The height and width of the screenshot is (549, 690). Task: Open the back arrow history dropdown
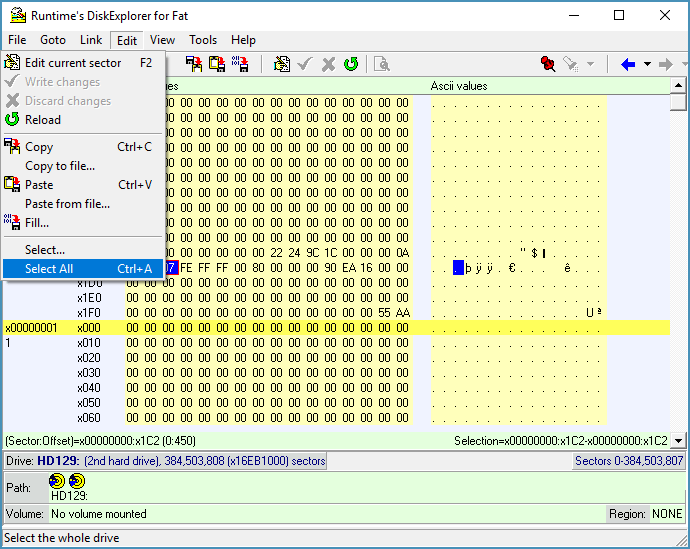click(x=647, y=64)
